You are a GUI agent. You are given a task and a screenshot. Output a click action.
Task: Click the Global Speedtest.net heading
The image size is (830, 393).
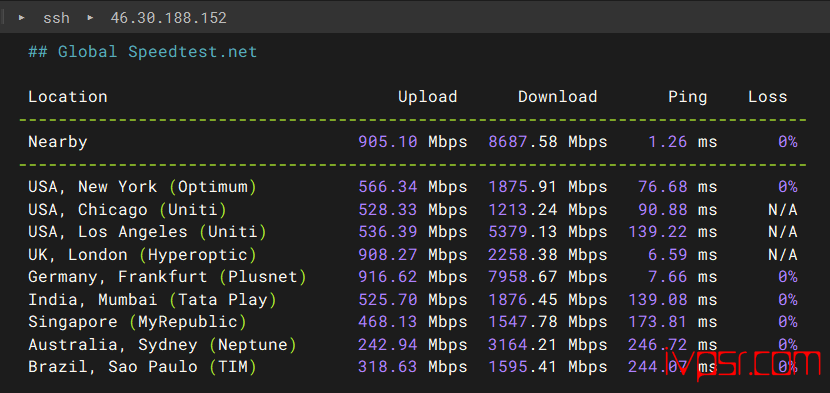143,52
